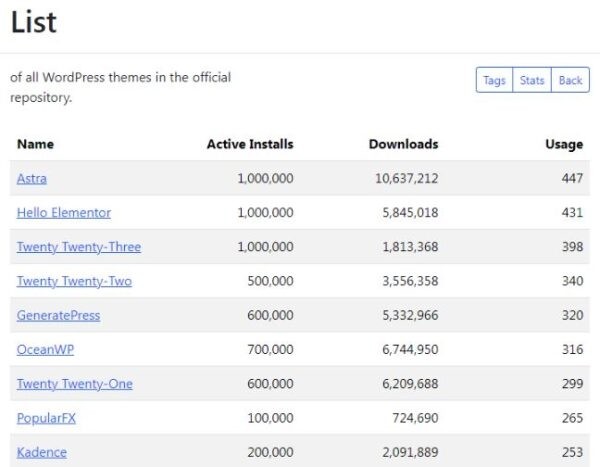Open the Twenty Twenty-Two theme
Image resolution: width=600 pixels, height=467 pixels.
pyautogui.click(x=74, y=281)
